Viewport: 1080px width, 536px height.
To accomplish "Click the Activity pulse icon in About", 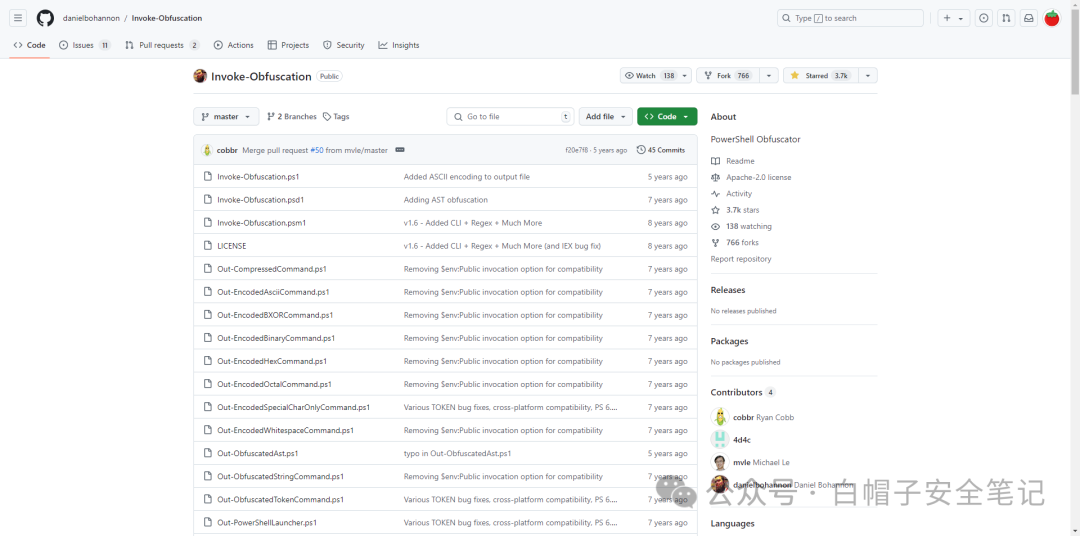I will click(716, 194).
